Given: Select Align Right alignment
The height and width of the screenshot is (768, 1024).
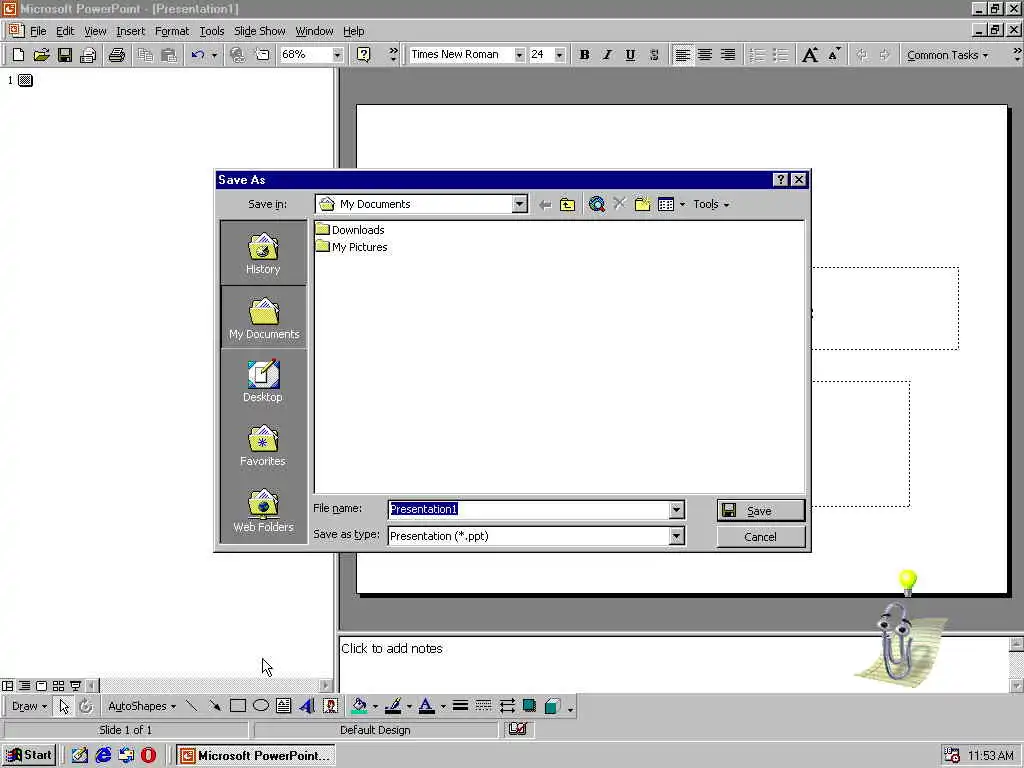Looking at the screenshot, I should (728, 55).
